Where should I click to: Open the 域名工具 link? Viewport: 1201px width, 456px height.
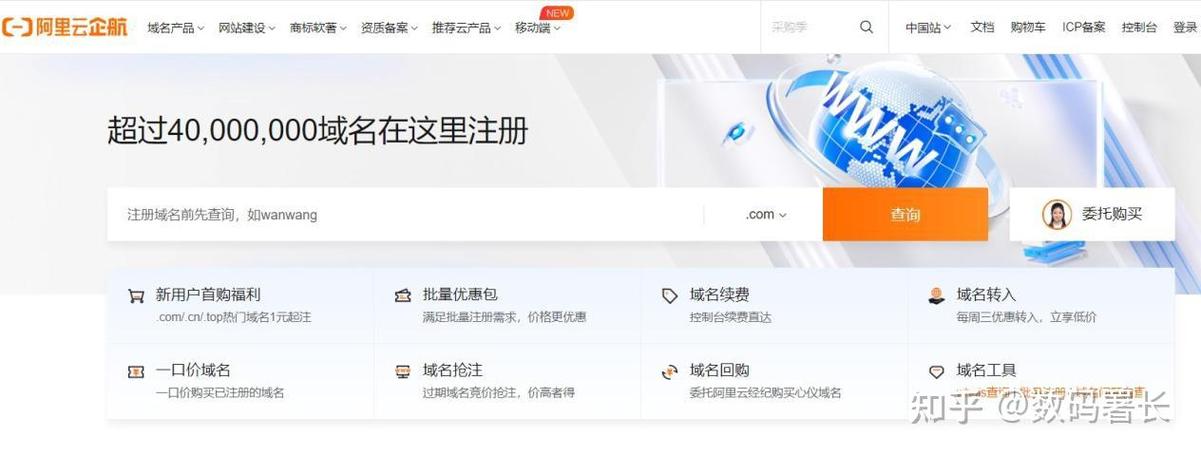[987, 371]
